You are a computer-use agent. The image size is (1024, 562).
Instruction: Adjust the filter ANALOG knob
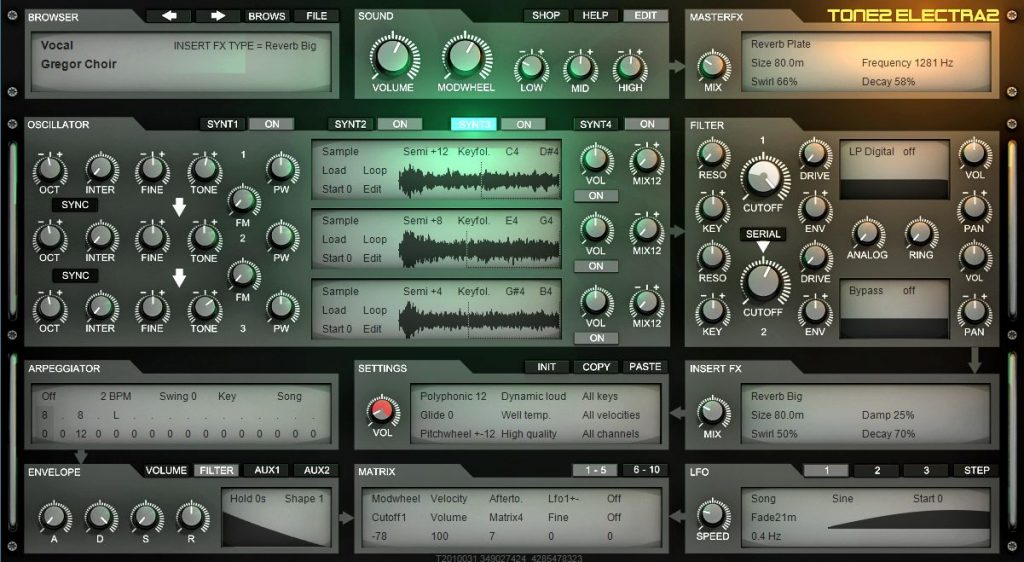click(x=867, y=234)
